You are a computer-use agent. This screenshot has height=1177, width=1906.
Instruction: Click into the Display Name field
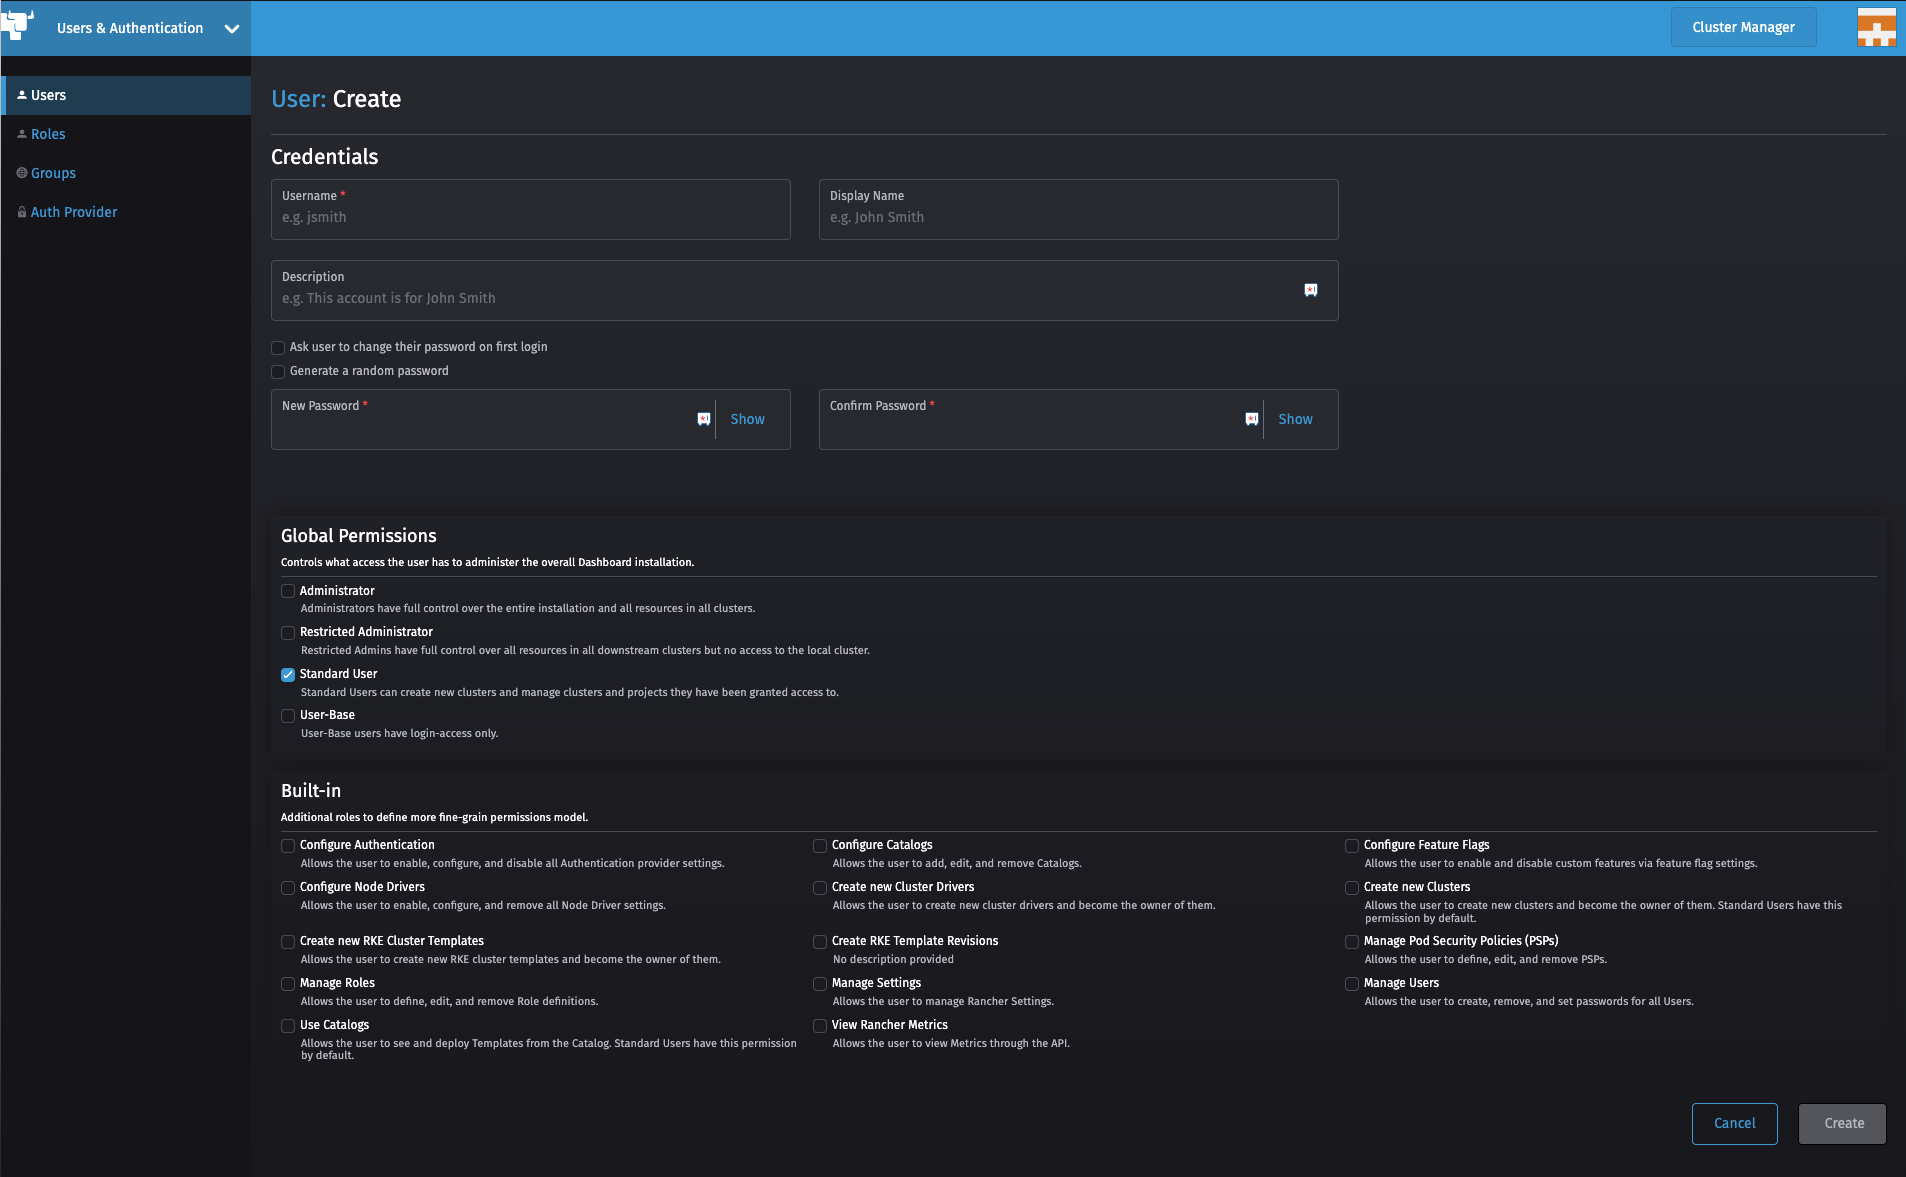click(x=1078, y=217)
